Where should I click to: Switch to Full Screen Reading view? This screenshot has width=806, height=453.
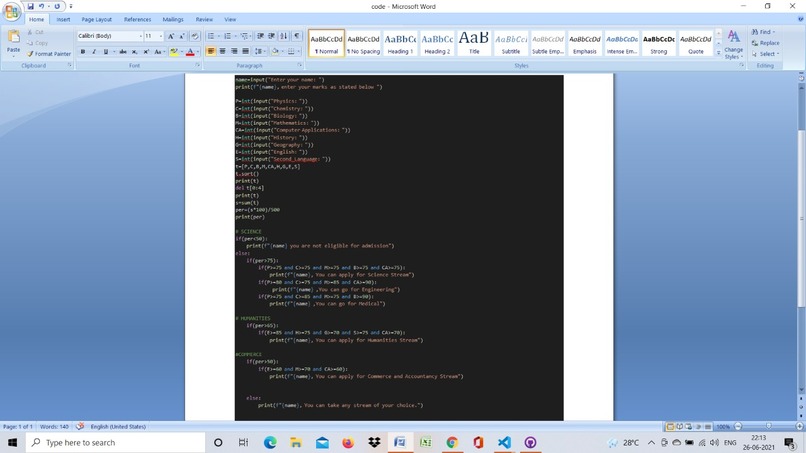click(679, 427)
